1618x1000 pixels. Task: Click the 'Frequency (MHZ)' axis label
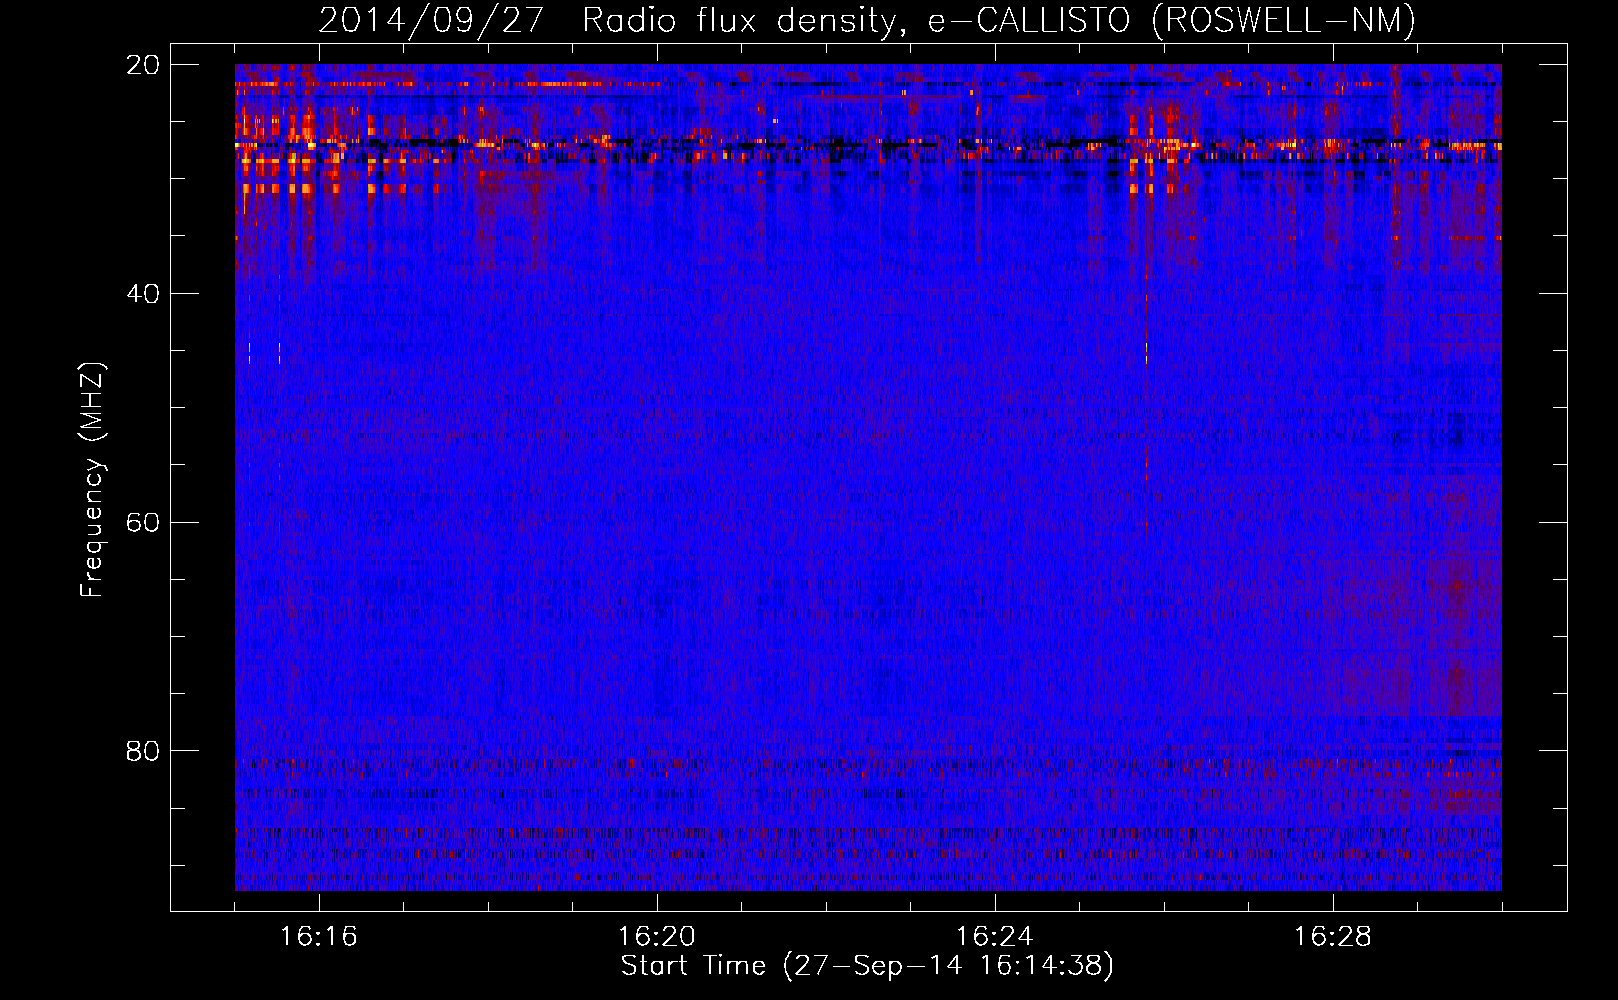point(92,480)
